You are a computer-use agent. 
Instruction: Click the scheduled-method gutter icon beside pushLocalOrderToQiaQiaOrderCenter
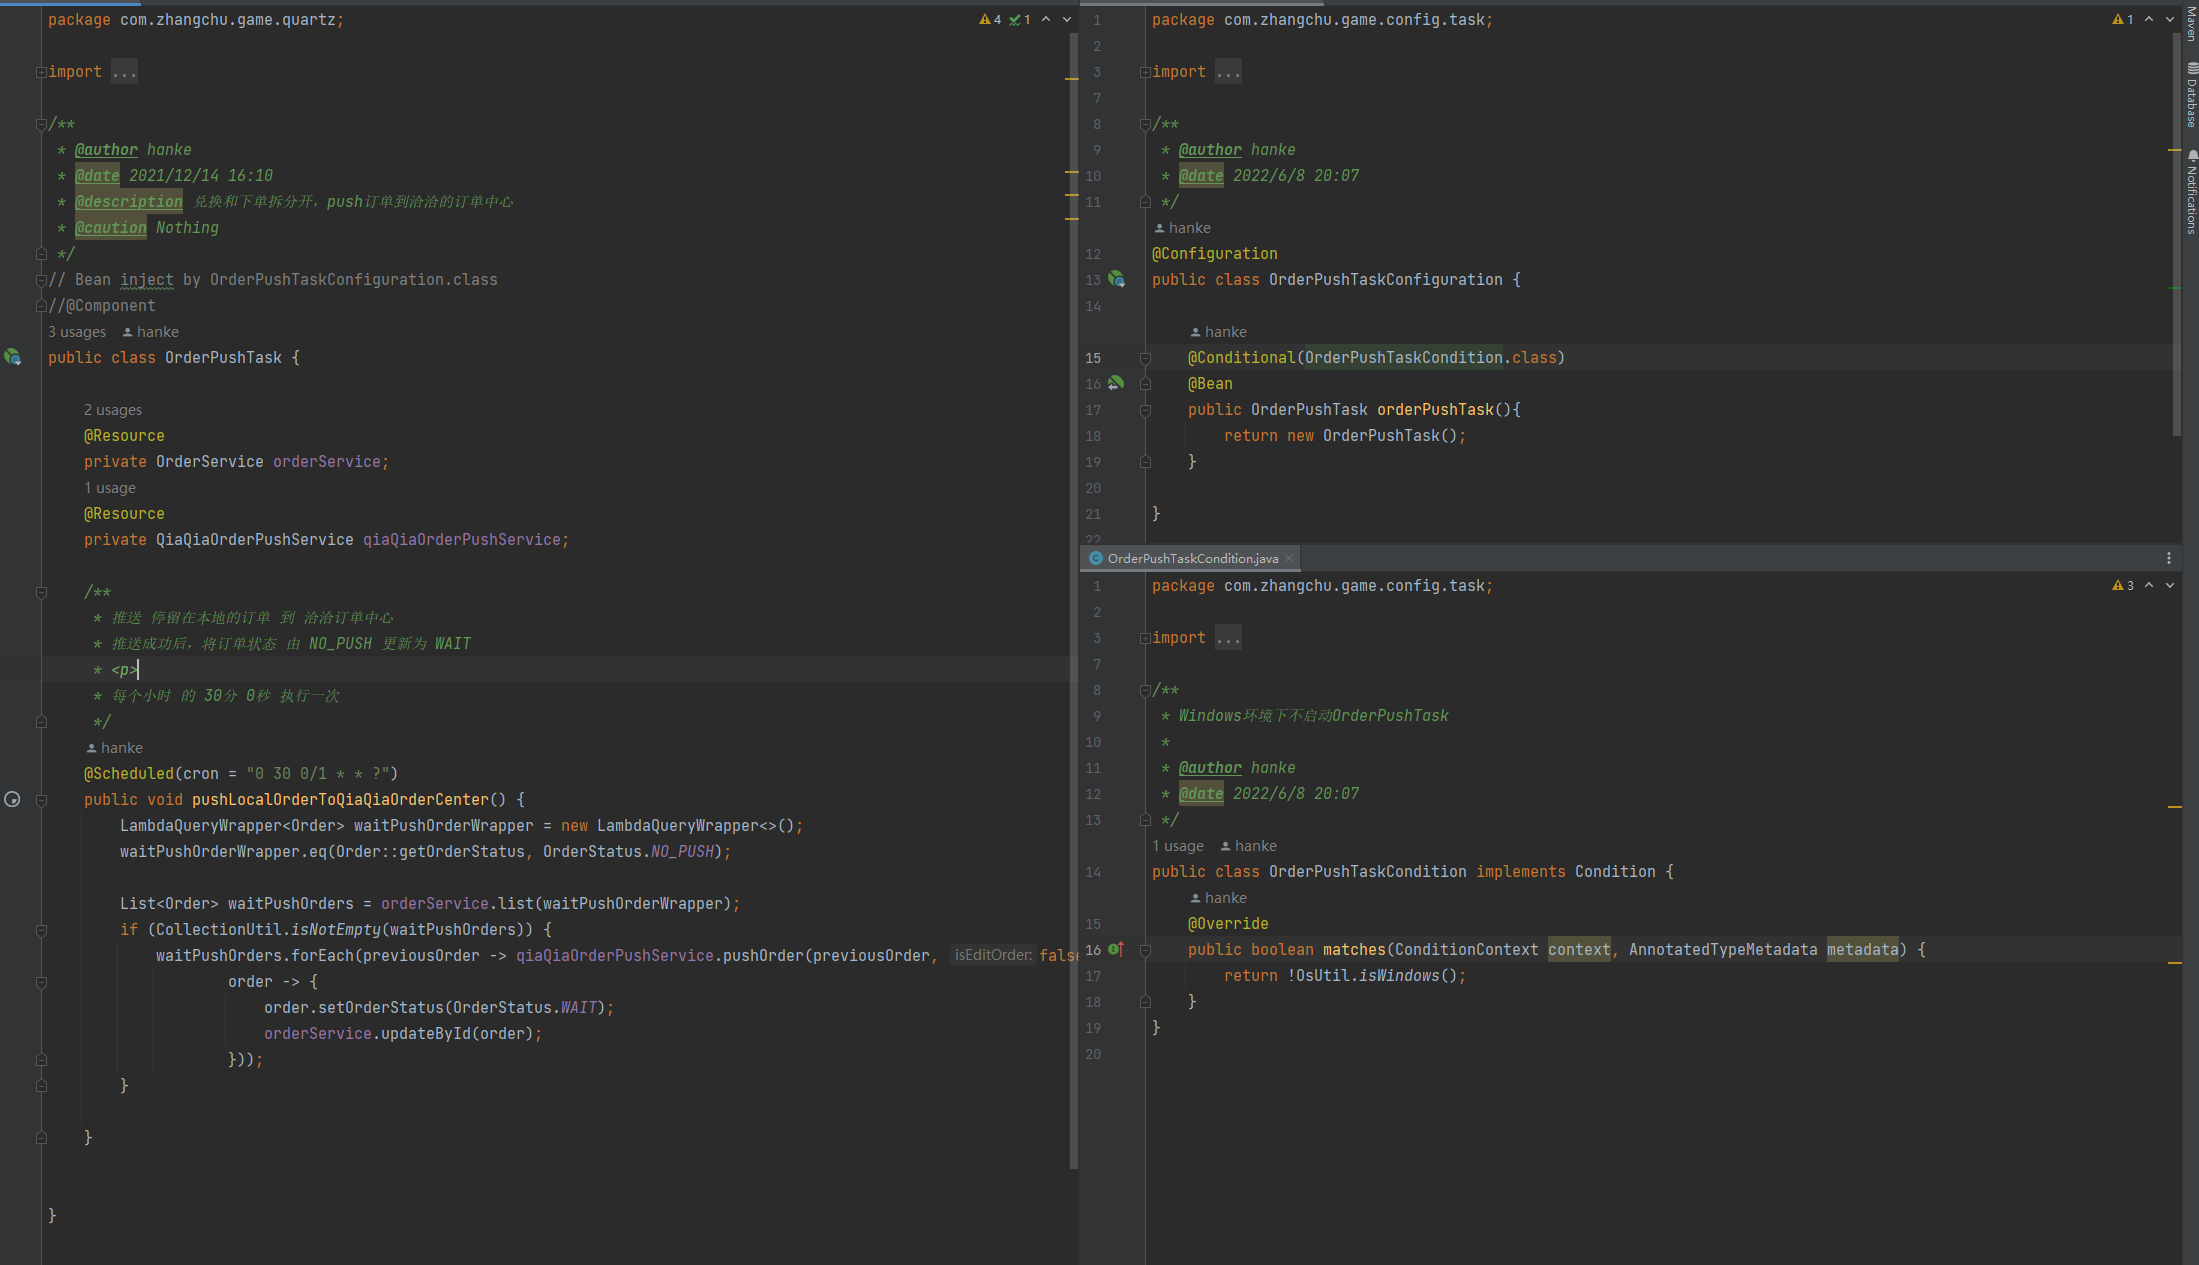tap(12, 799)
